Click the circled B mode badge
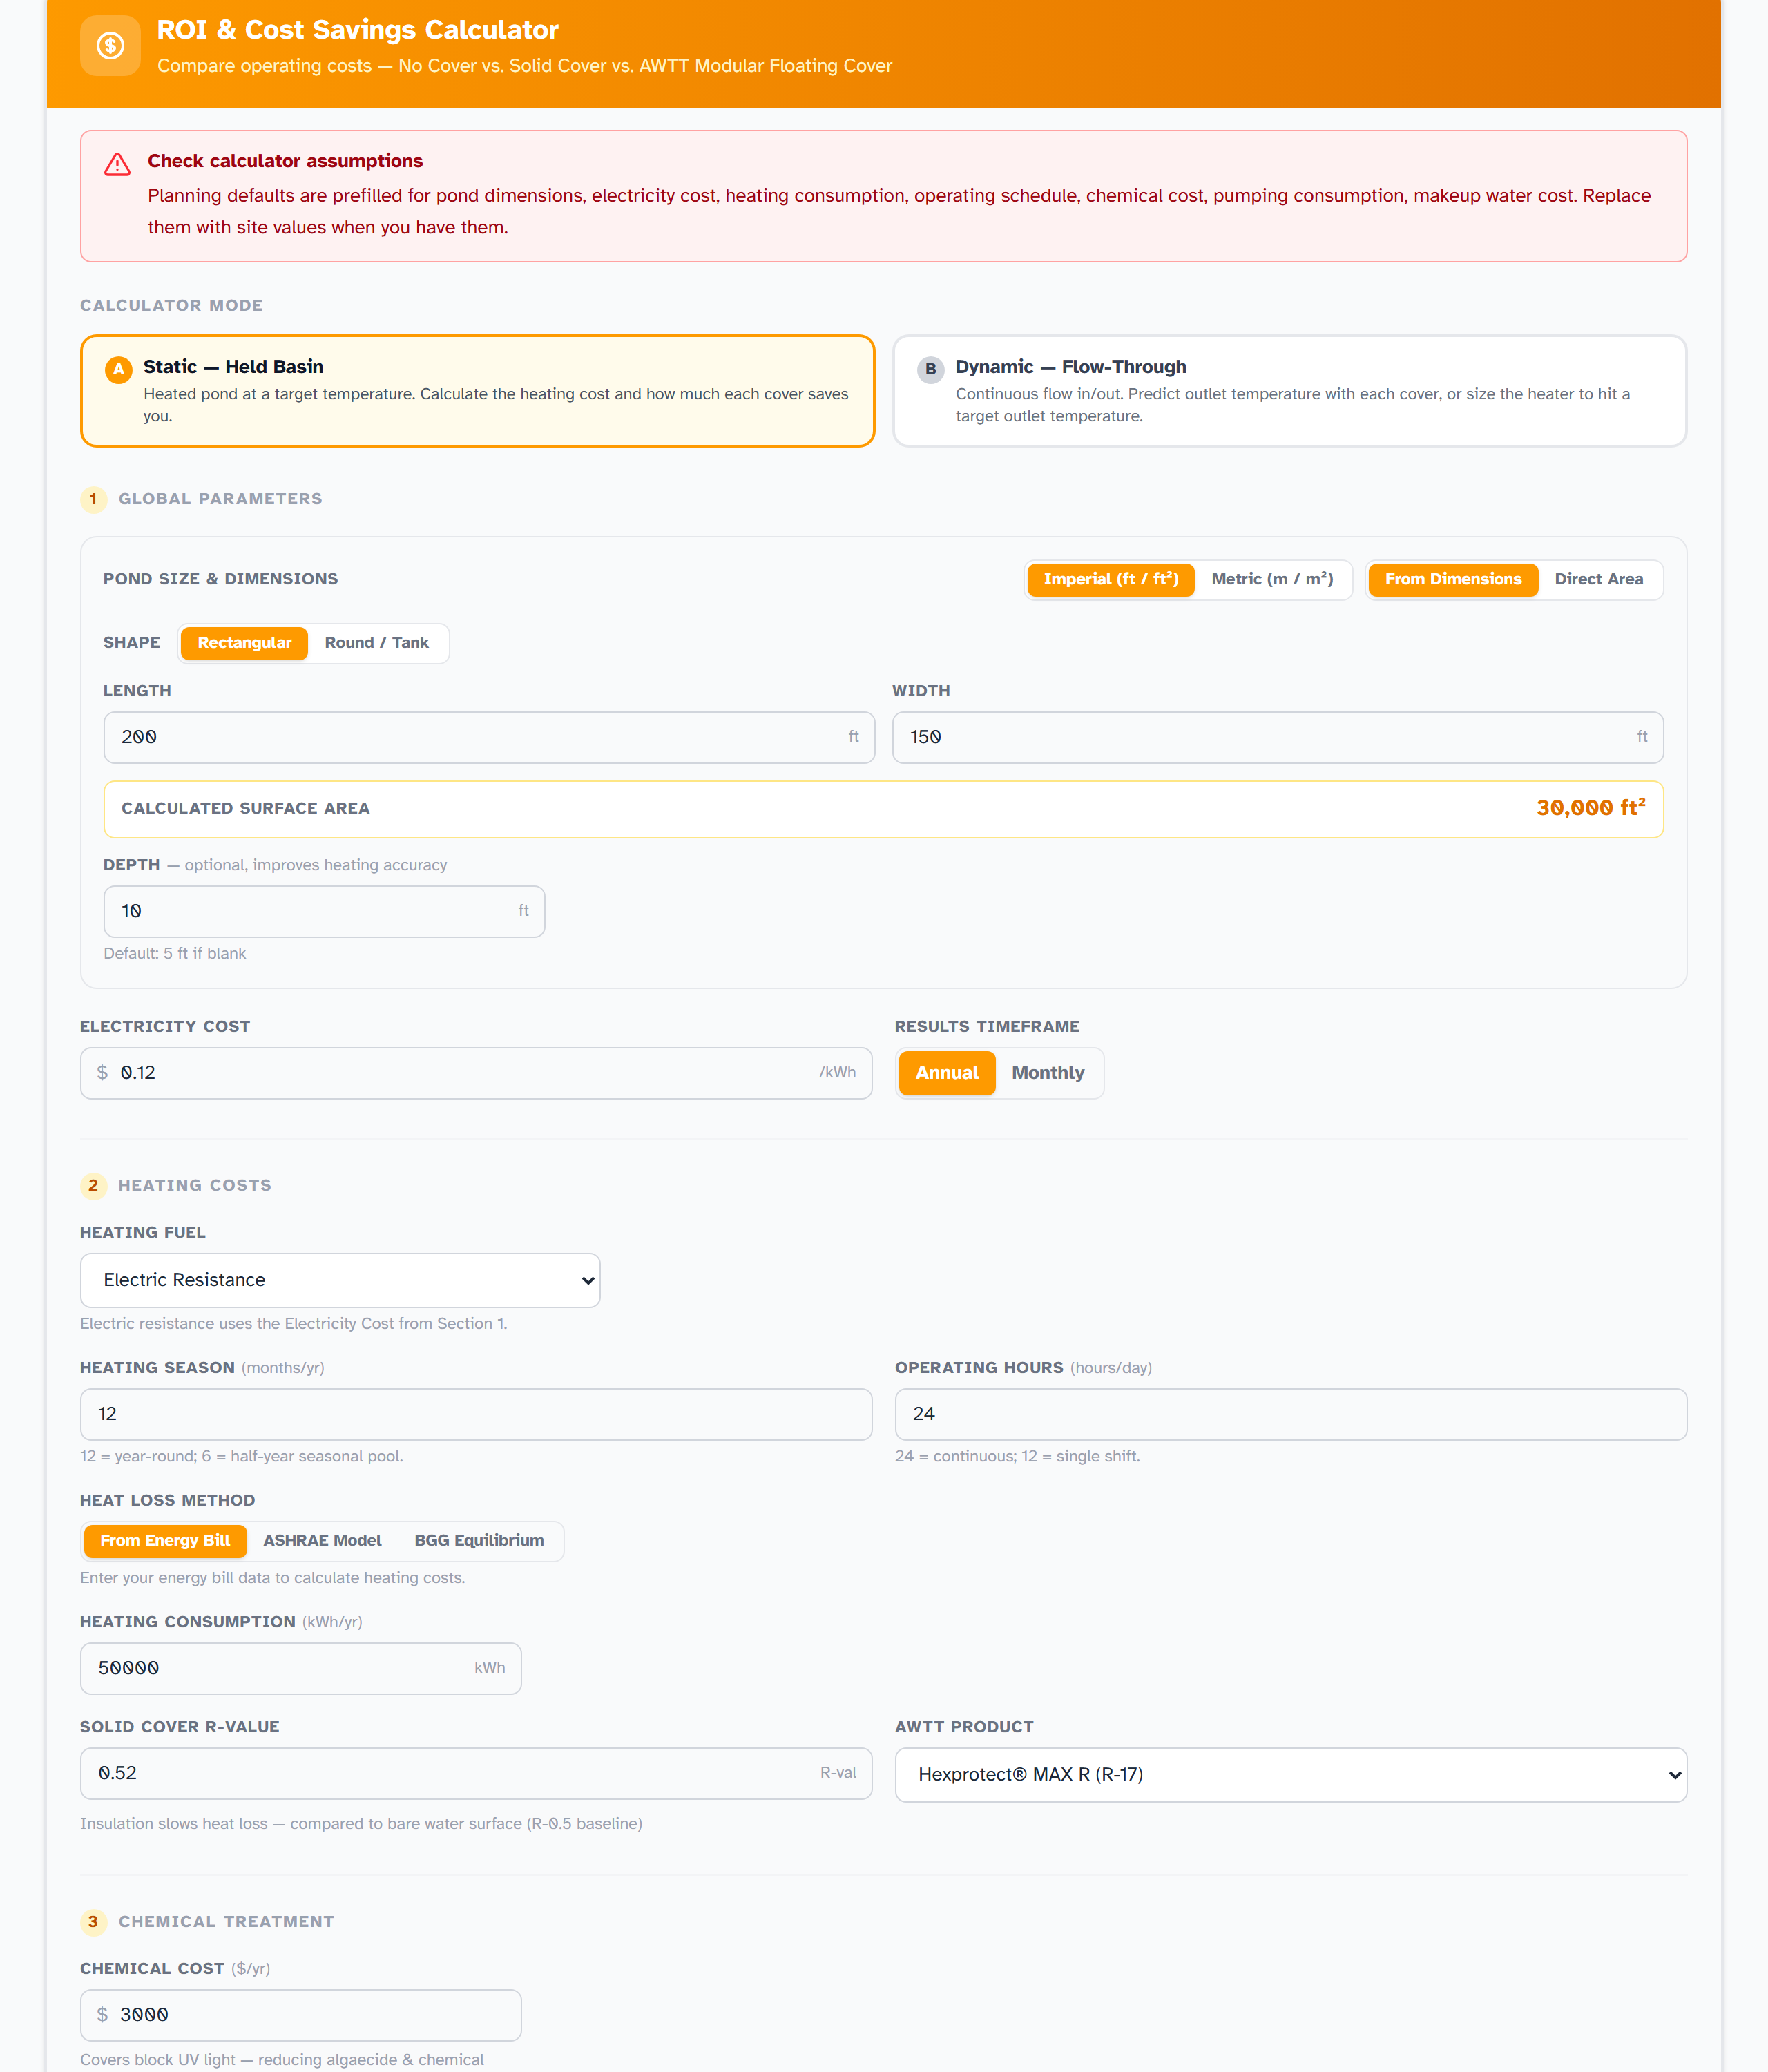The height and width of the screenshot is (2072, 1768). tap(931, 369)
